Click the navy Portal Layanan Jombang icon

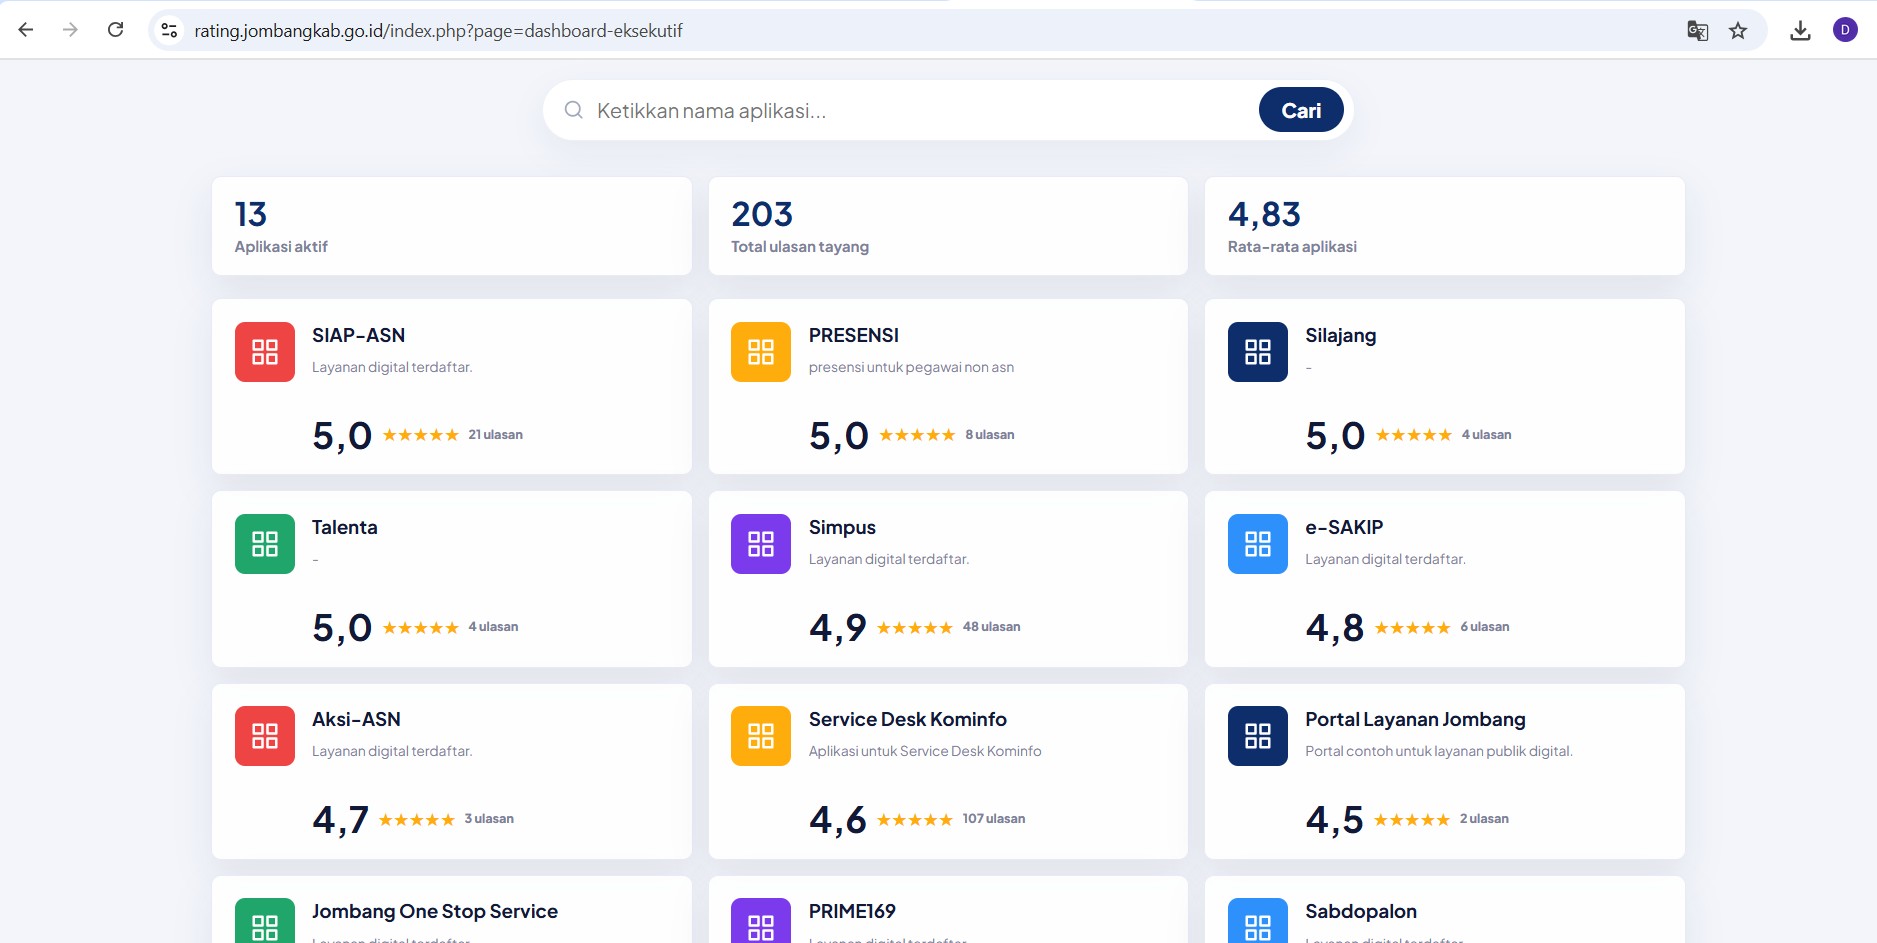[1257, 736]
